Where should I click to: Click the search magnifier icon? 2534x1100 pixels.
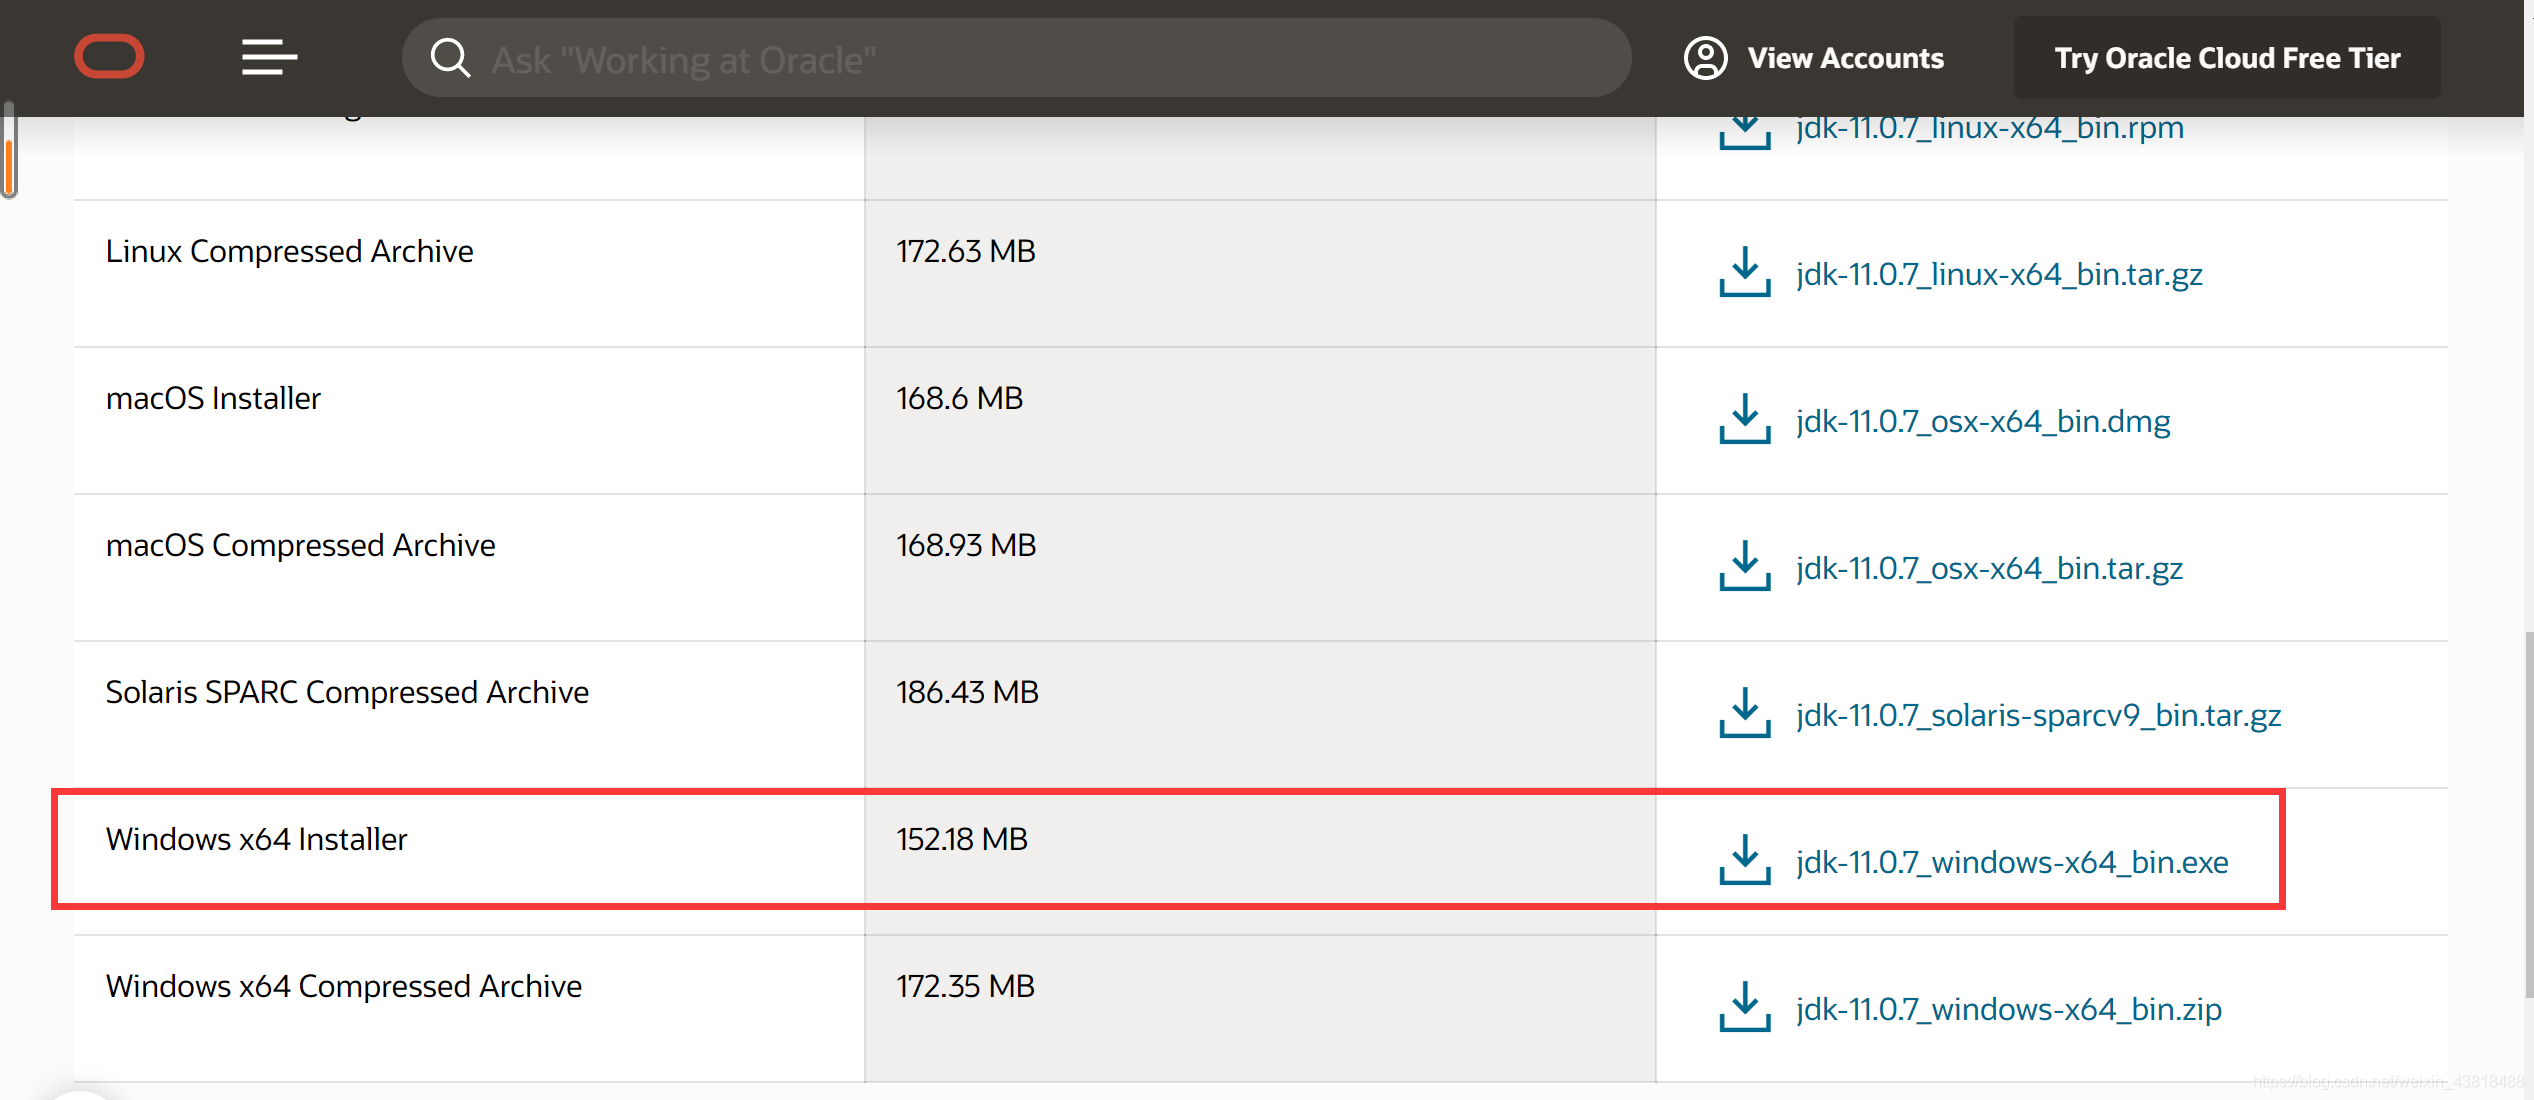450,58
